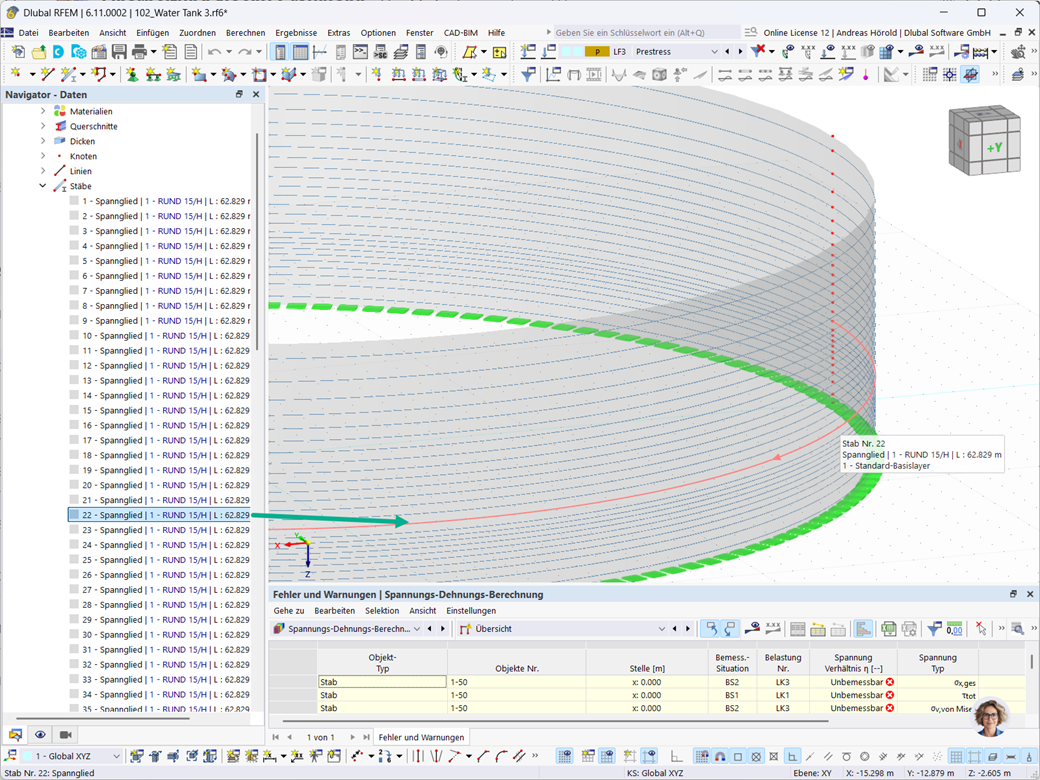1040x780 pixels.
Task: Open the CAD-BIM menu
Action: click(460, 32)
